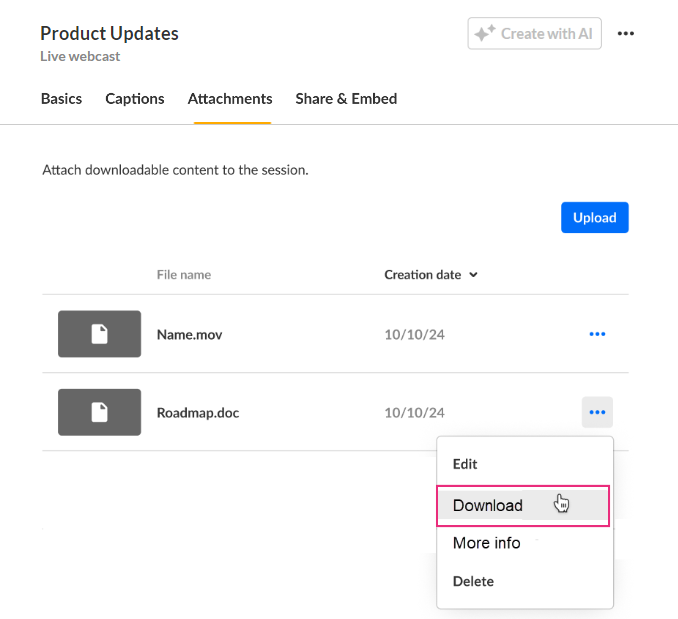
Task: Open the options menu for Name.mov
Action: coord(597,334)
